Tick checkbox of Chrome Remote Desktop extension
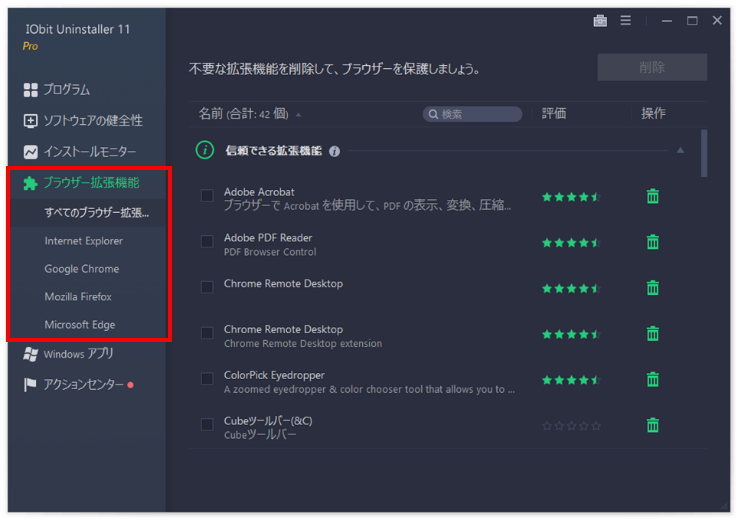The image size is (738, 520). coord(207,333)
